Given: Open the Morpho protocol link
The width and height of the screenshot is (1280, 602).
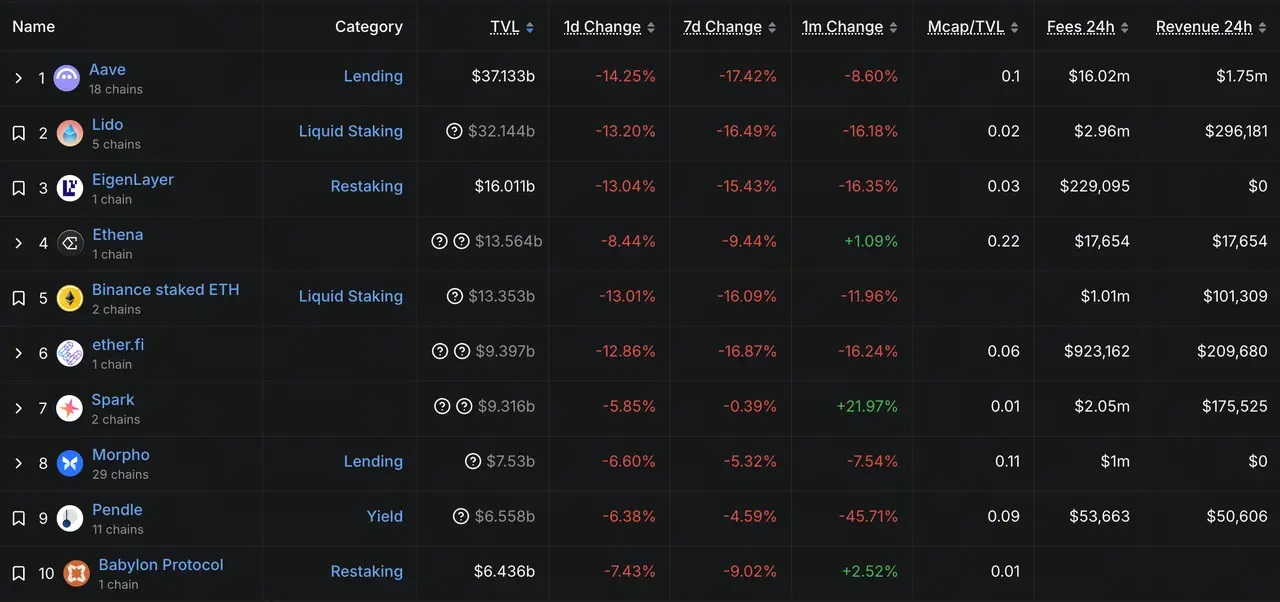Looking at the screenshot, I should (120, 455).
